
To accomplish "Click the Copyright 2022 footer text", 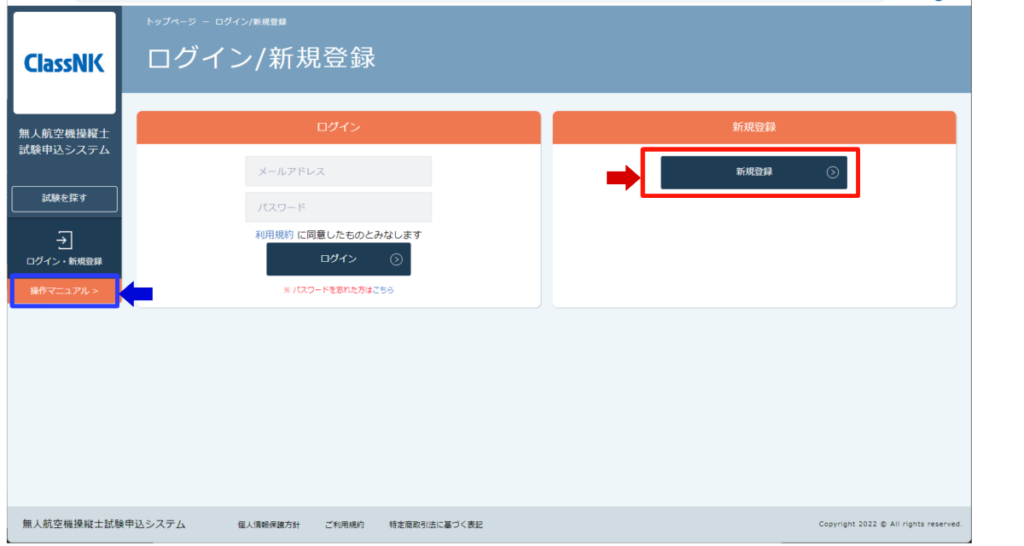I will click(890, 524).
